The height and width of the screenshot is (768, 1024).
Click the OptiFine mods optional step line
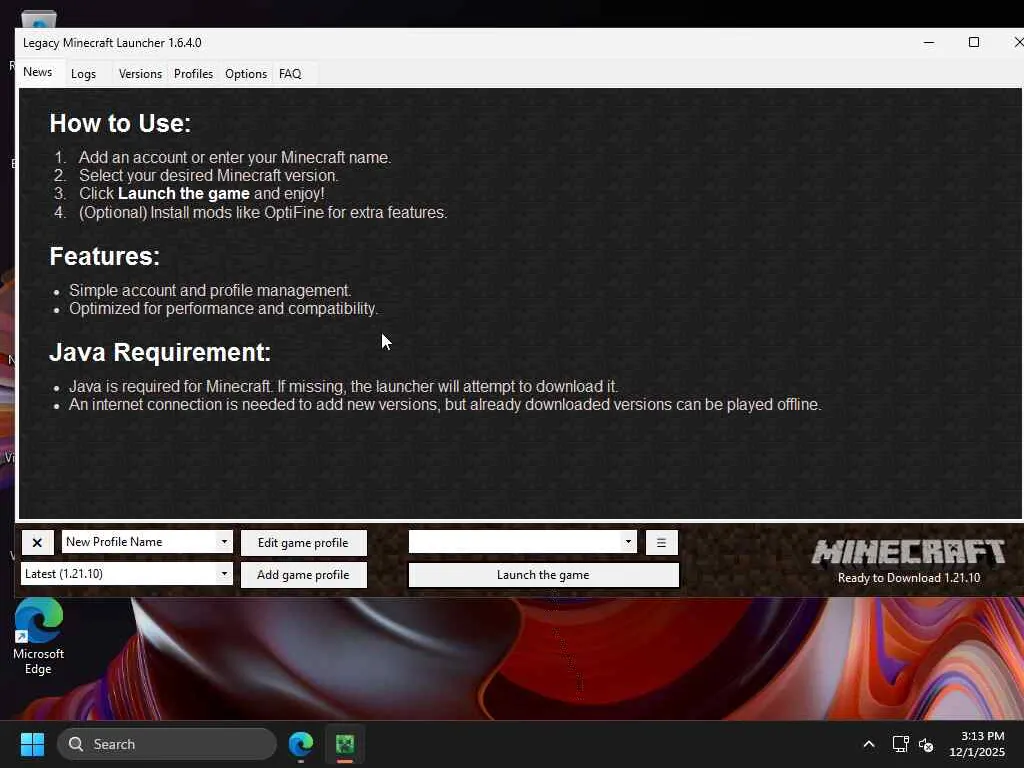[x=263, y=213]
